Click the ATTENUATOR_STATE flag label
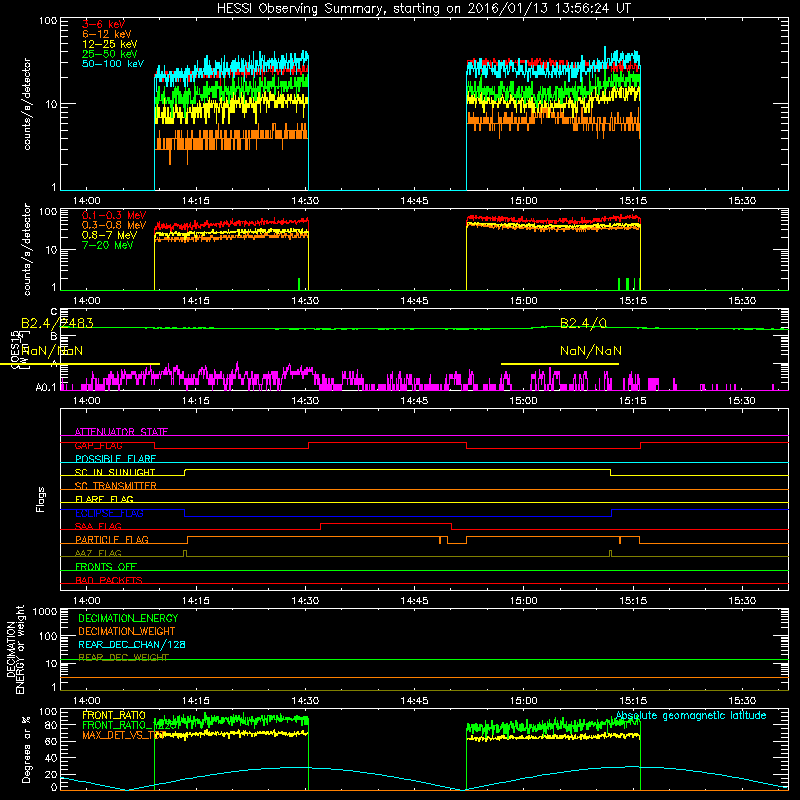The height and width of the screenshot is (800, 800). pyautogui.click(x=121, y=432)
